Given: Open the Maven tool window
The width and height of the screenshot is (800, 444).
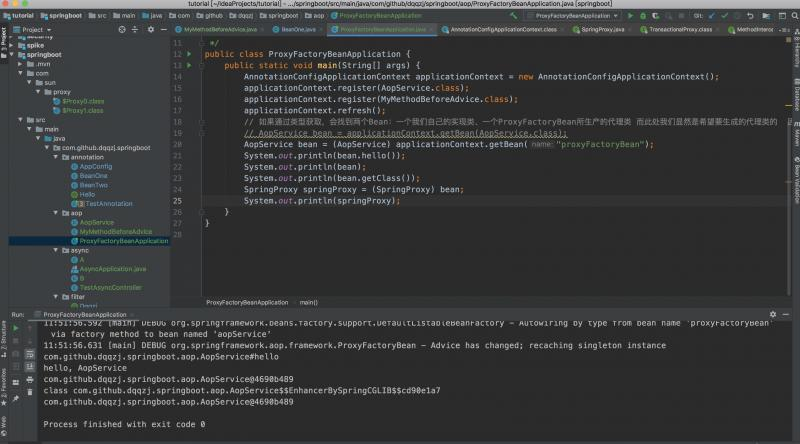Looking at the screenshot, I should 796,135.
